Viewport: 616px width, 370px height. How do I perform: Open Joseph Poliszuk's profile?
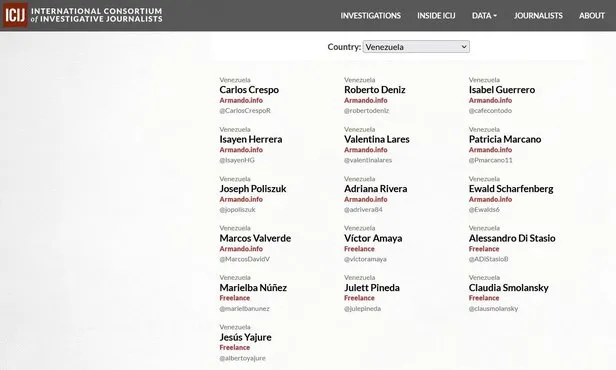253,189
